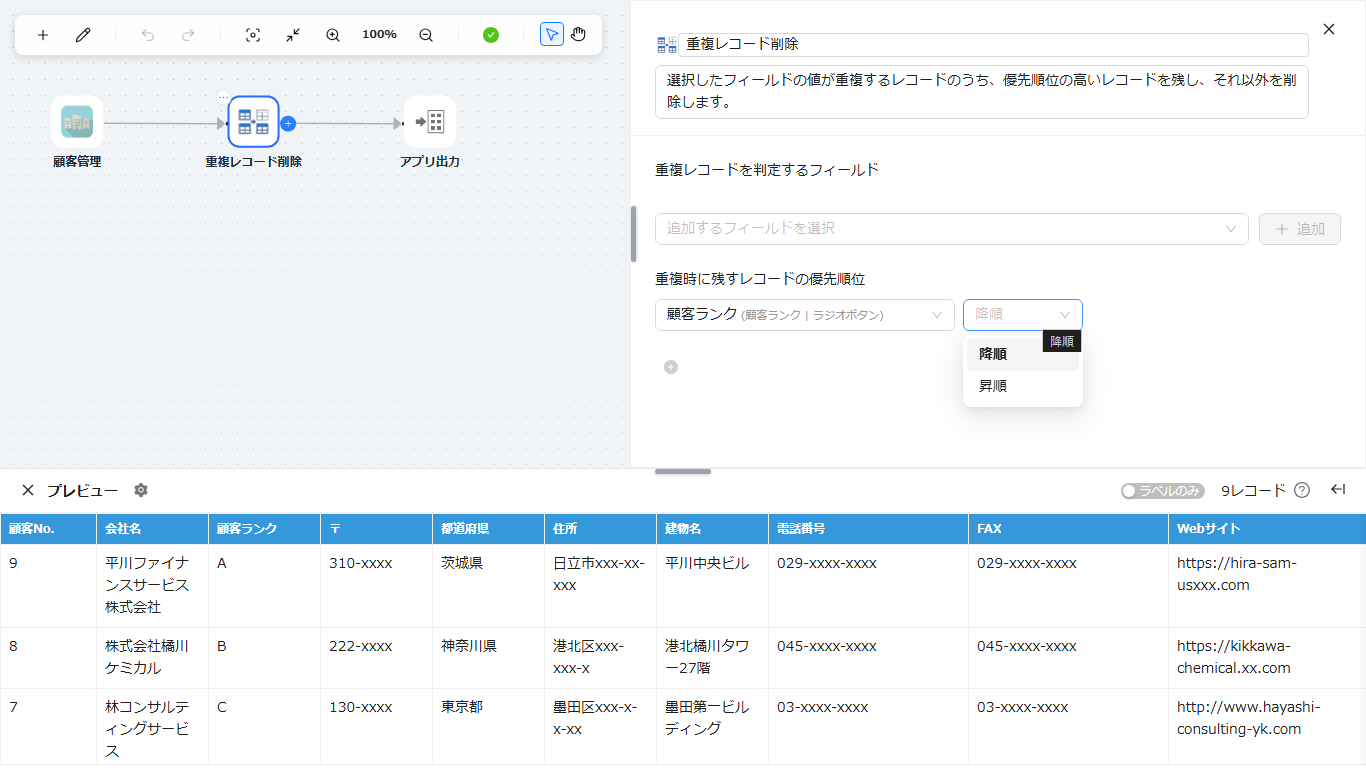
Task: Click the horizontal preview resize handle
Action: tap(683, 471)
